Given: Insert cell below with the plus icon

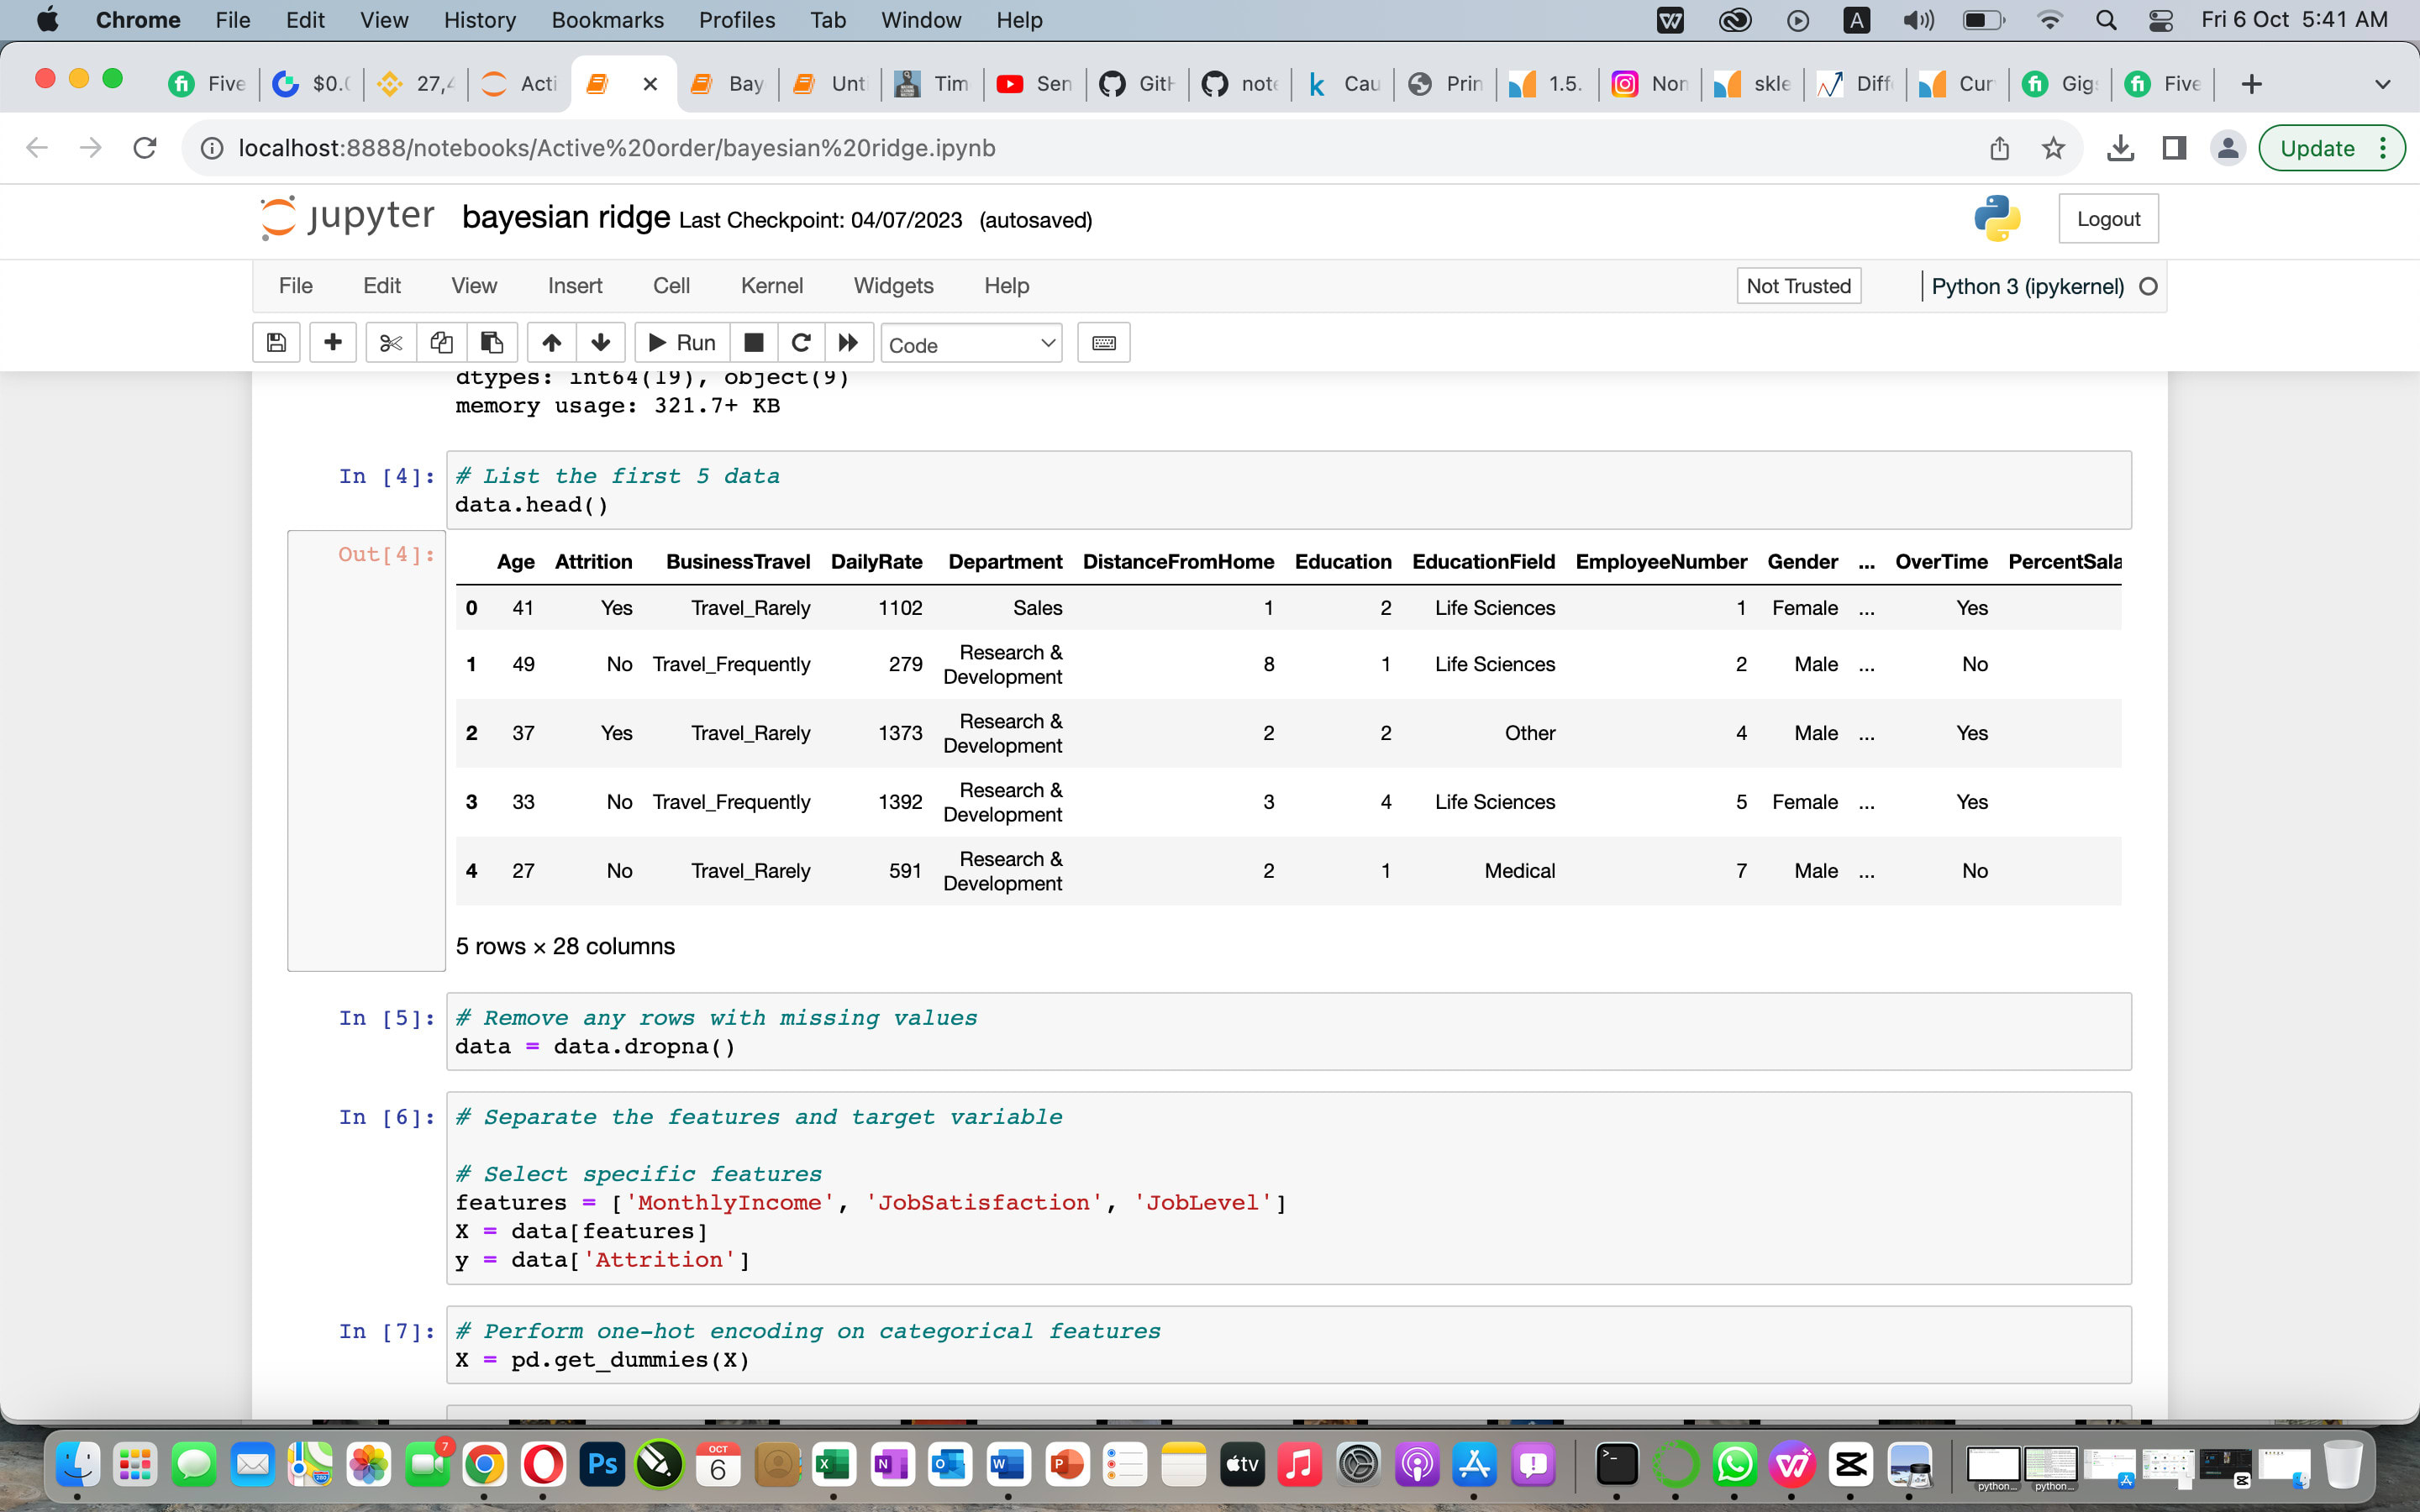Looking at the screenshot, I should click(333, 343).
